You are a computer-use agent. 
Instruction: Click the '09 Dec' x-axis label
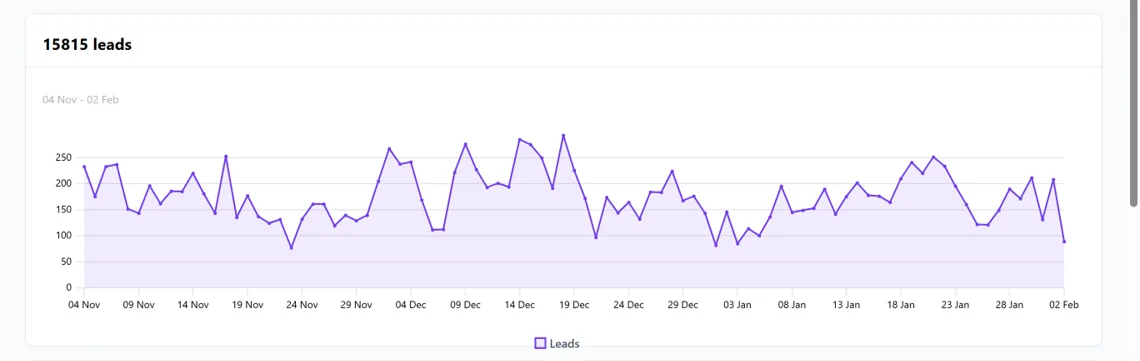tap(465, 305)
